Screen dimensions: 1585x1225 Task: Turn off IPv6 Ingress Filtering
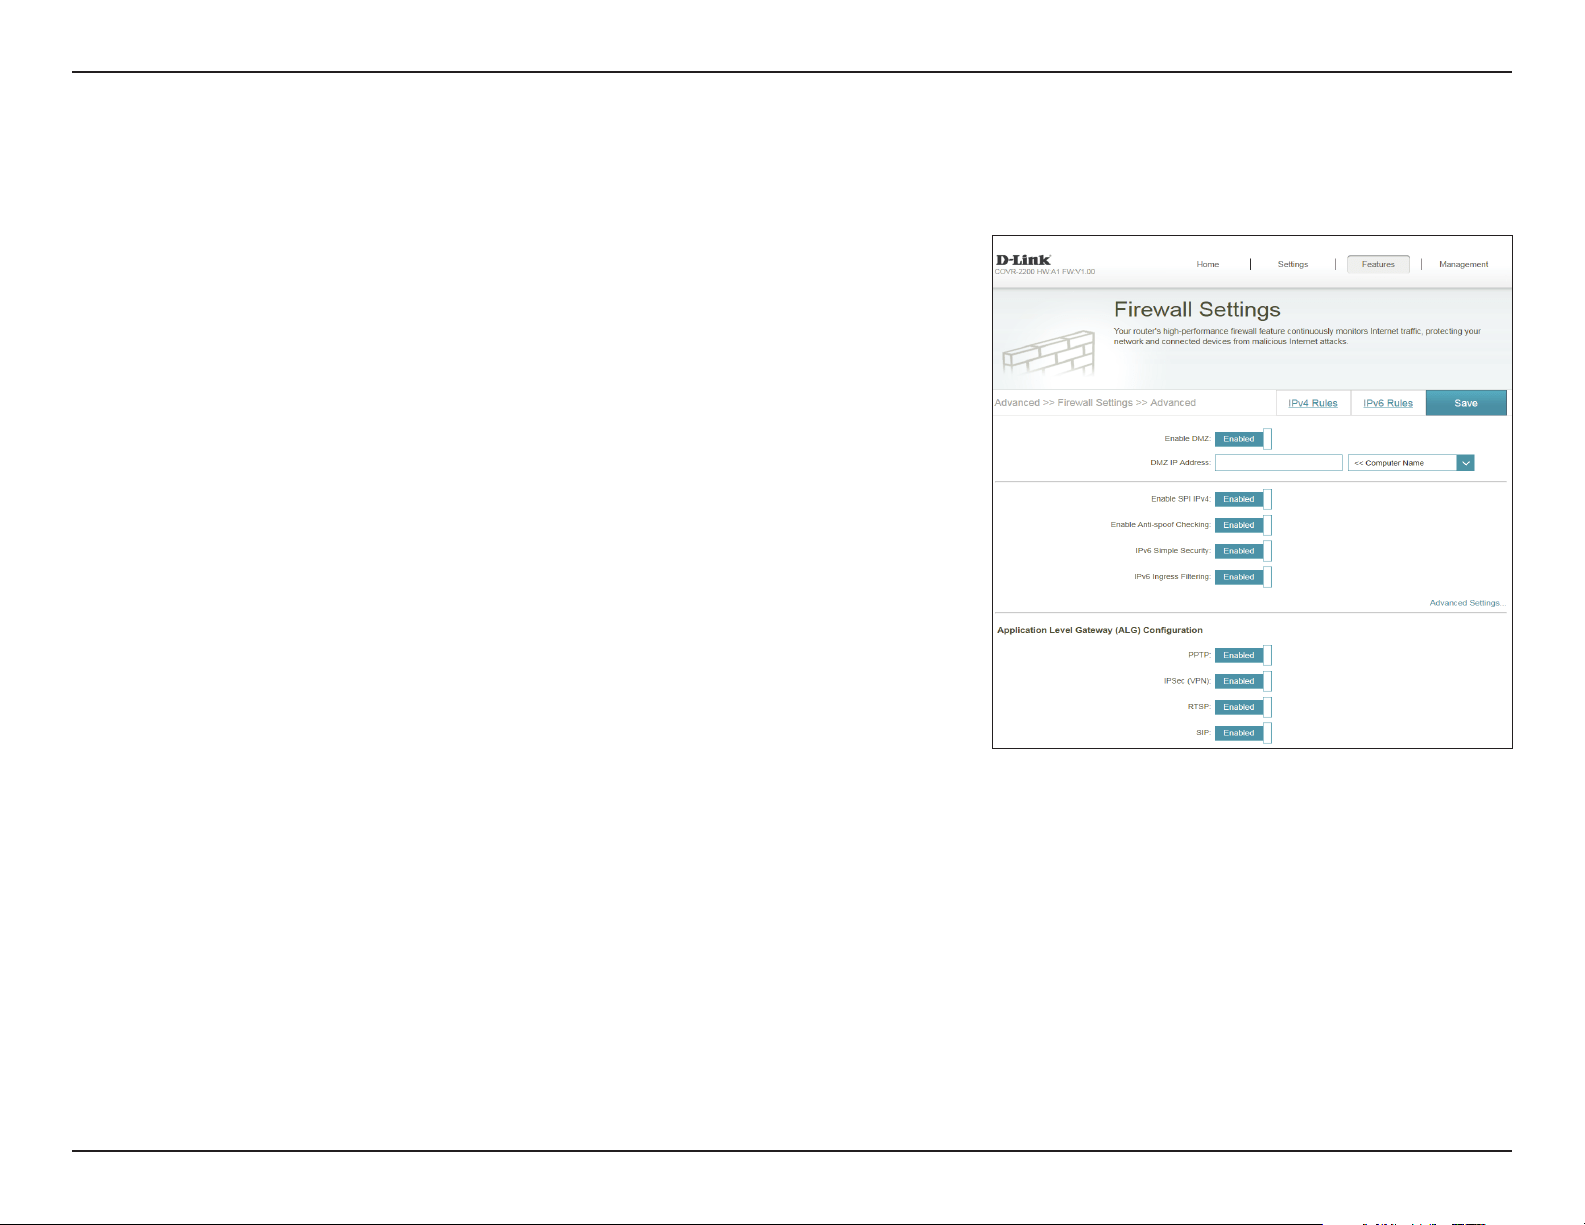click(x=1243, y=577)
